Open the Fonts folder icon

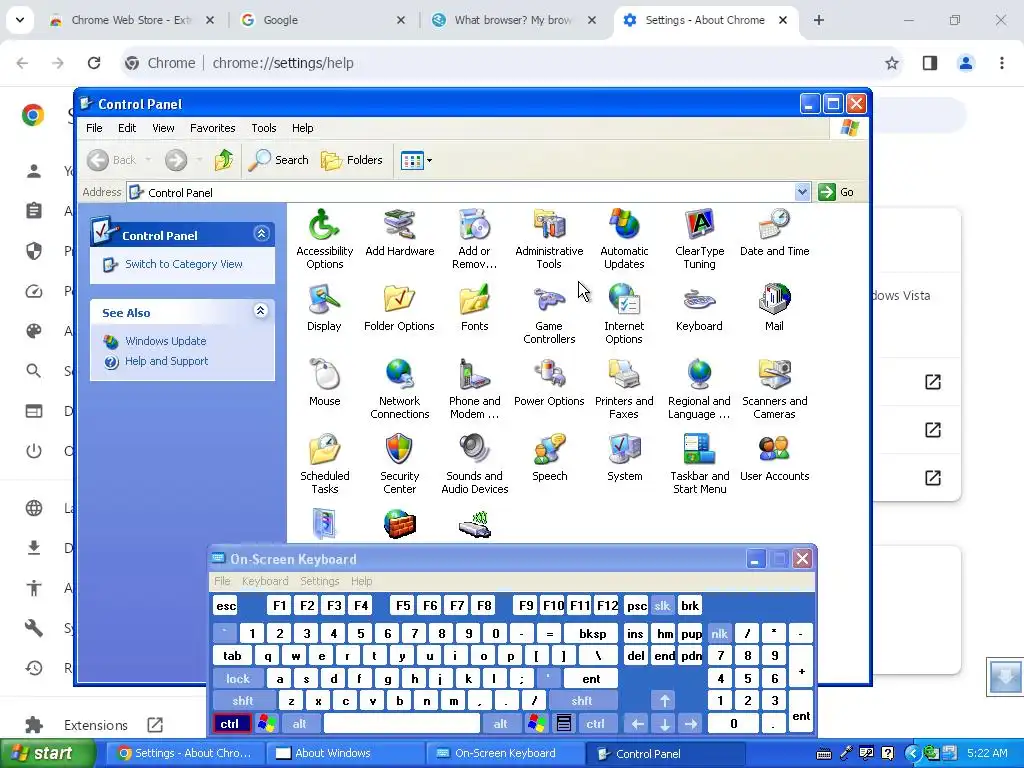click(474, 308)
